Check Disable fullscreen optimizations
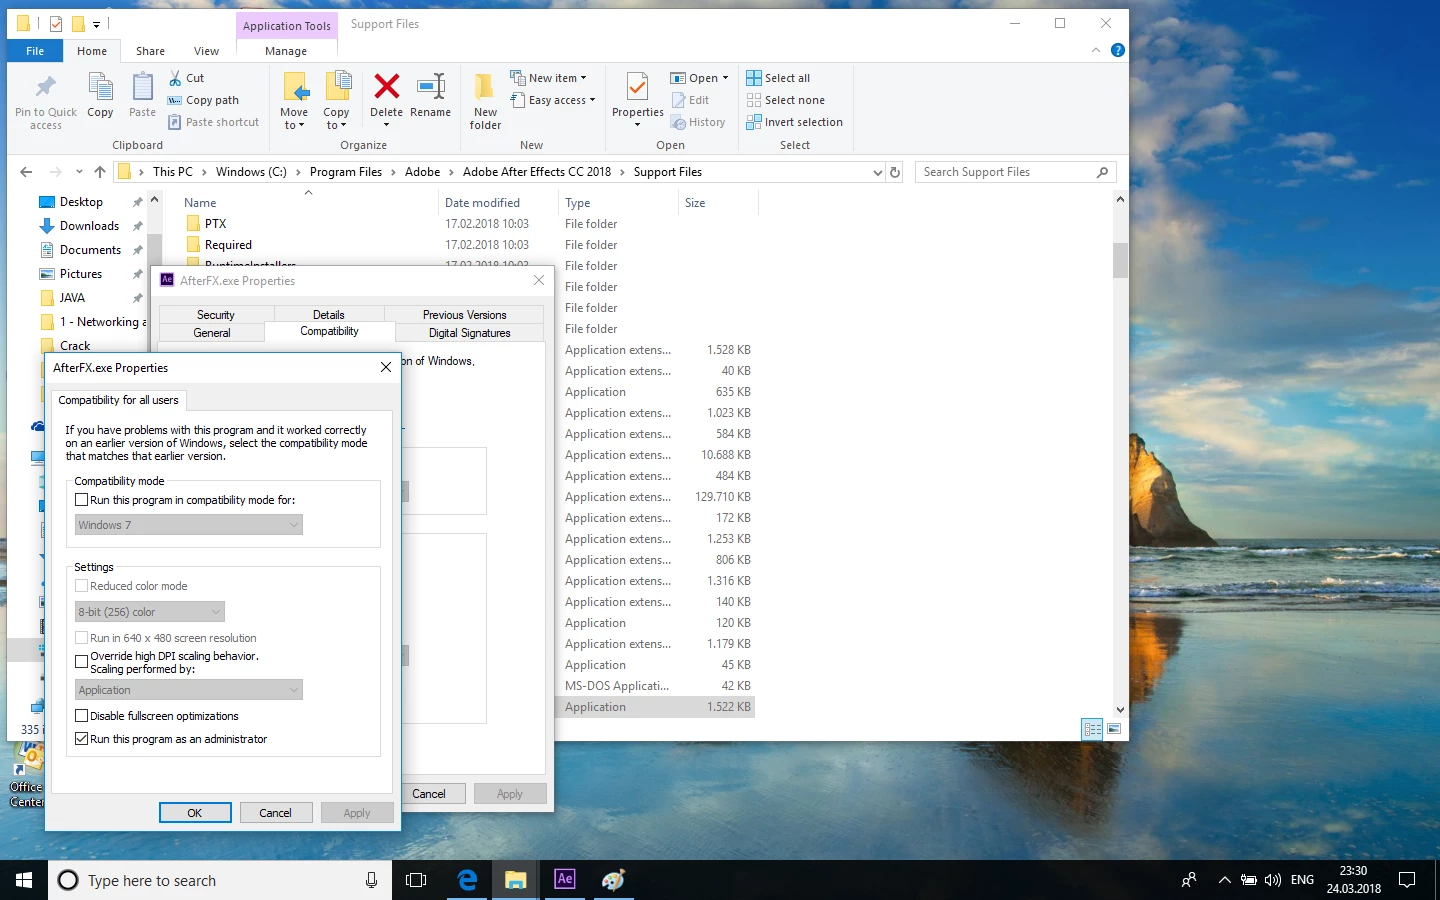 tap(82, 716)
